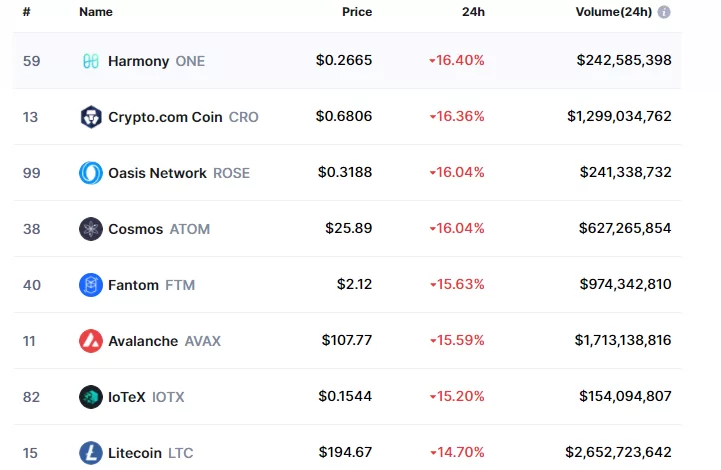Sort table by the # rank column
The image size is (721, 470).
pyautogui.click(x=27, y=12)
